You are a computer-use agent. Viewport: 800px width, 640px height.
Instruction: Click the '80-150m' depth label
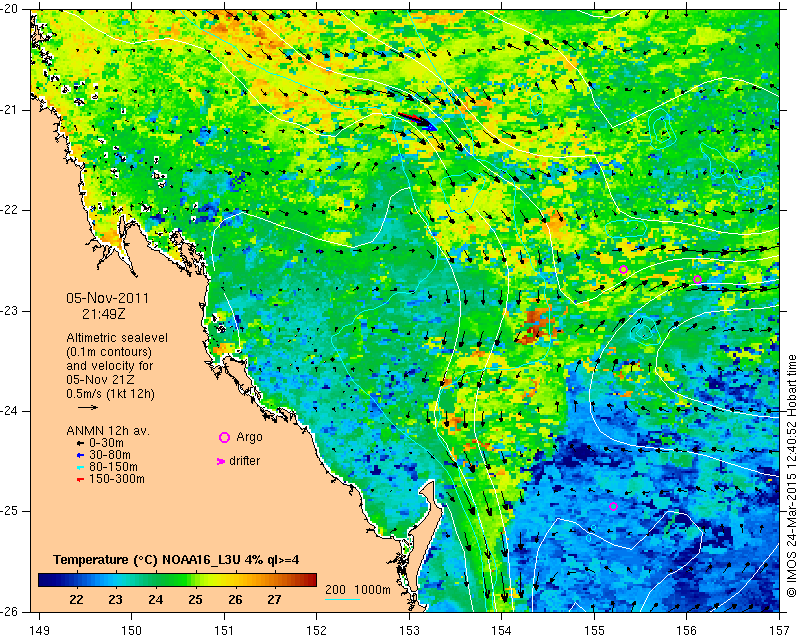coord(113,467)
